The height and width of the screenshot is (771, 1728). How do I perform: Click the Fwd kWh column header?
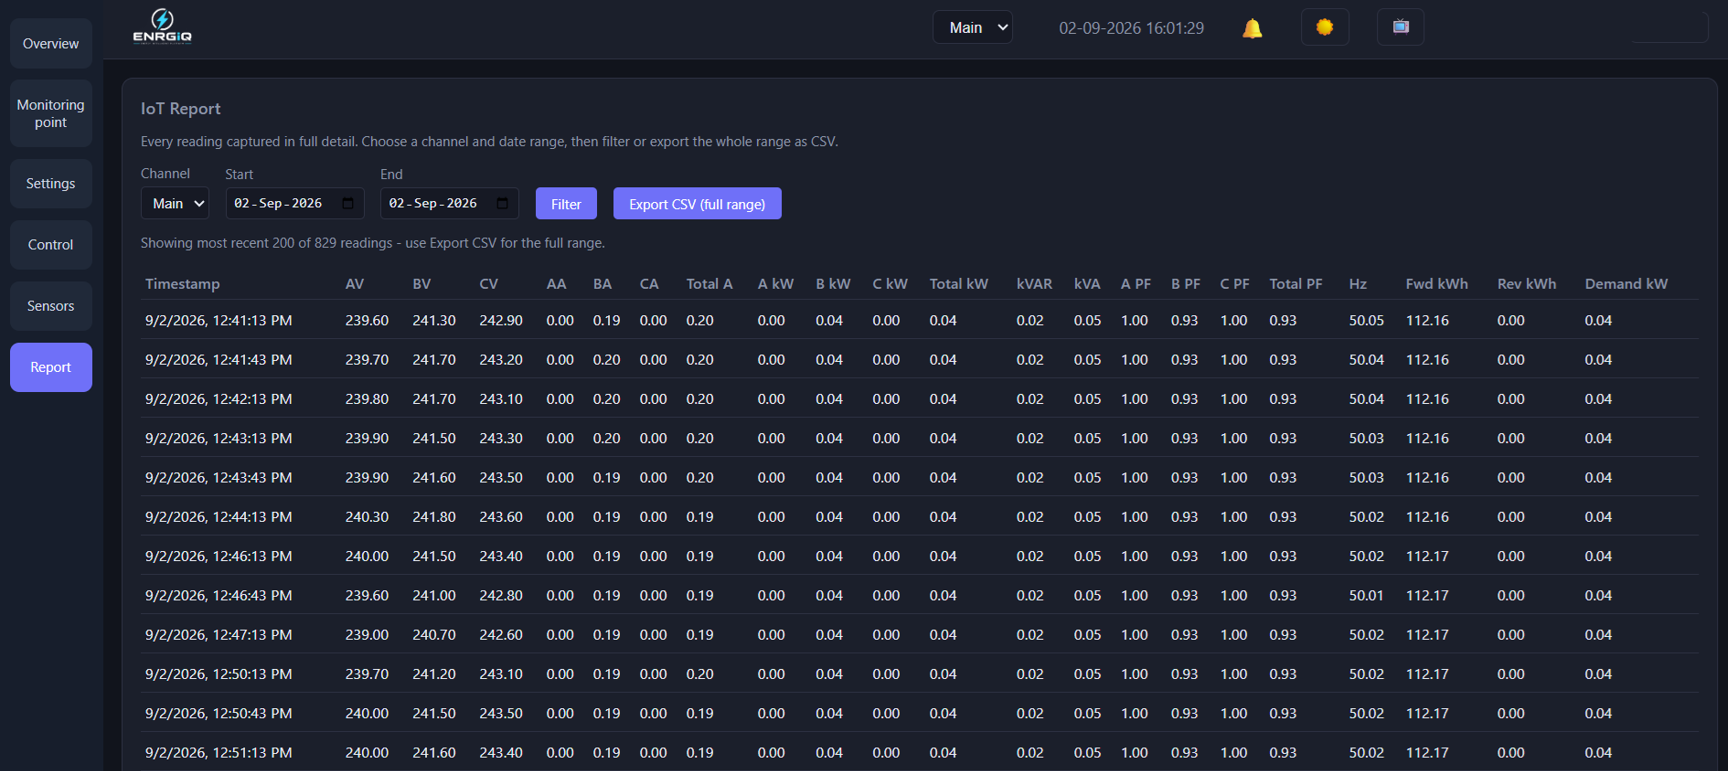pyautogui.click(x=1437, y=284)
